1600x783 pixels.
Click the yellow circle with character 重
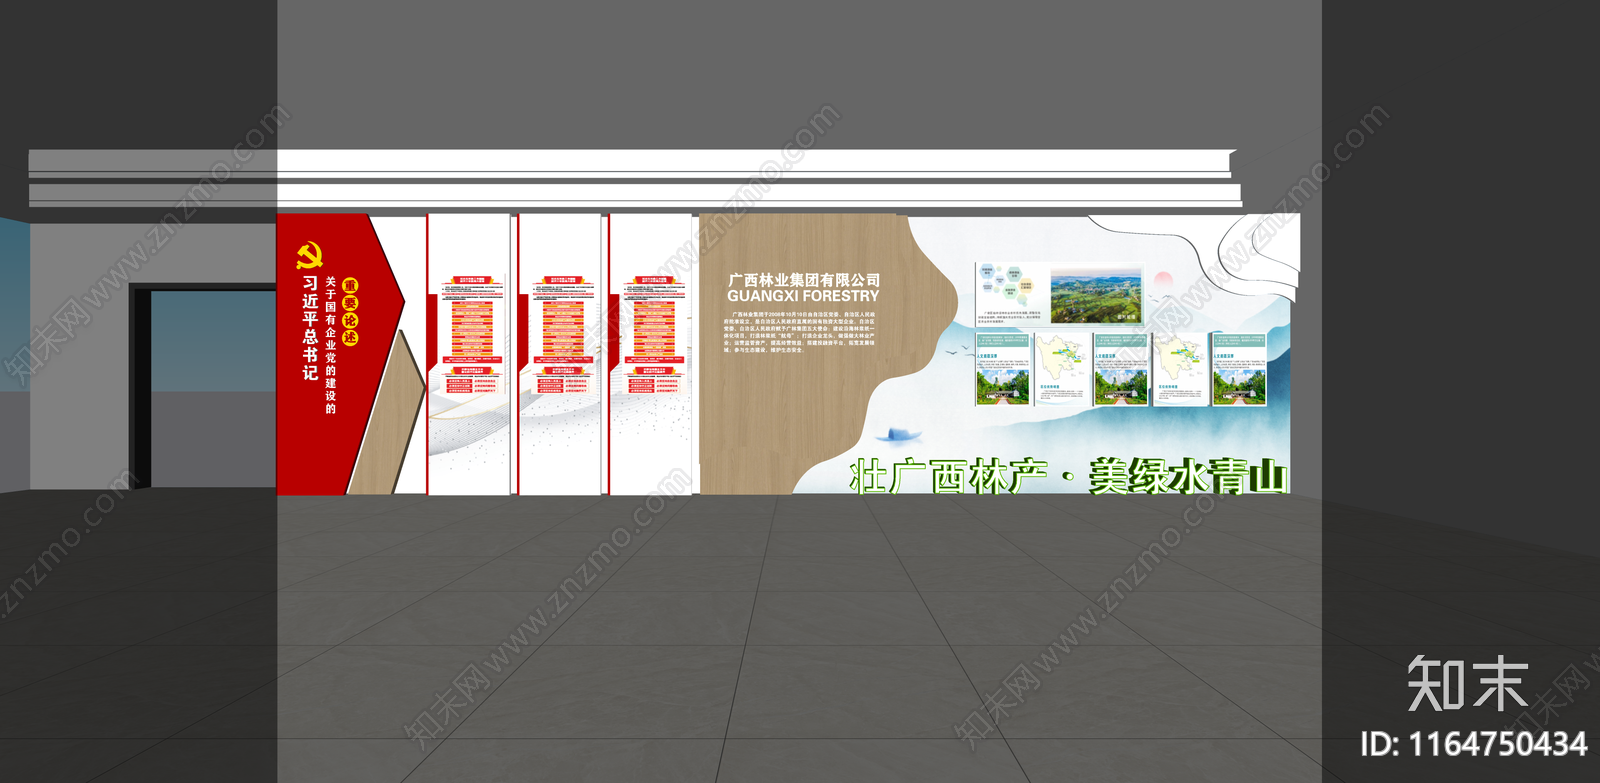coord(350,286)
